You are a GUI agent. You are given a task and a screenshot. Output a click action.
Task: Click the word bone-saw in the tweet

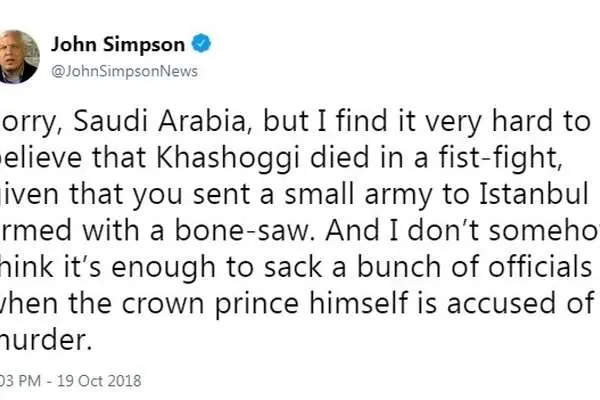click(x=245, y=230)
